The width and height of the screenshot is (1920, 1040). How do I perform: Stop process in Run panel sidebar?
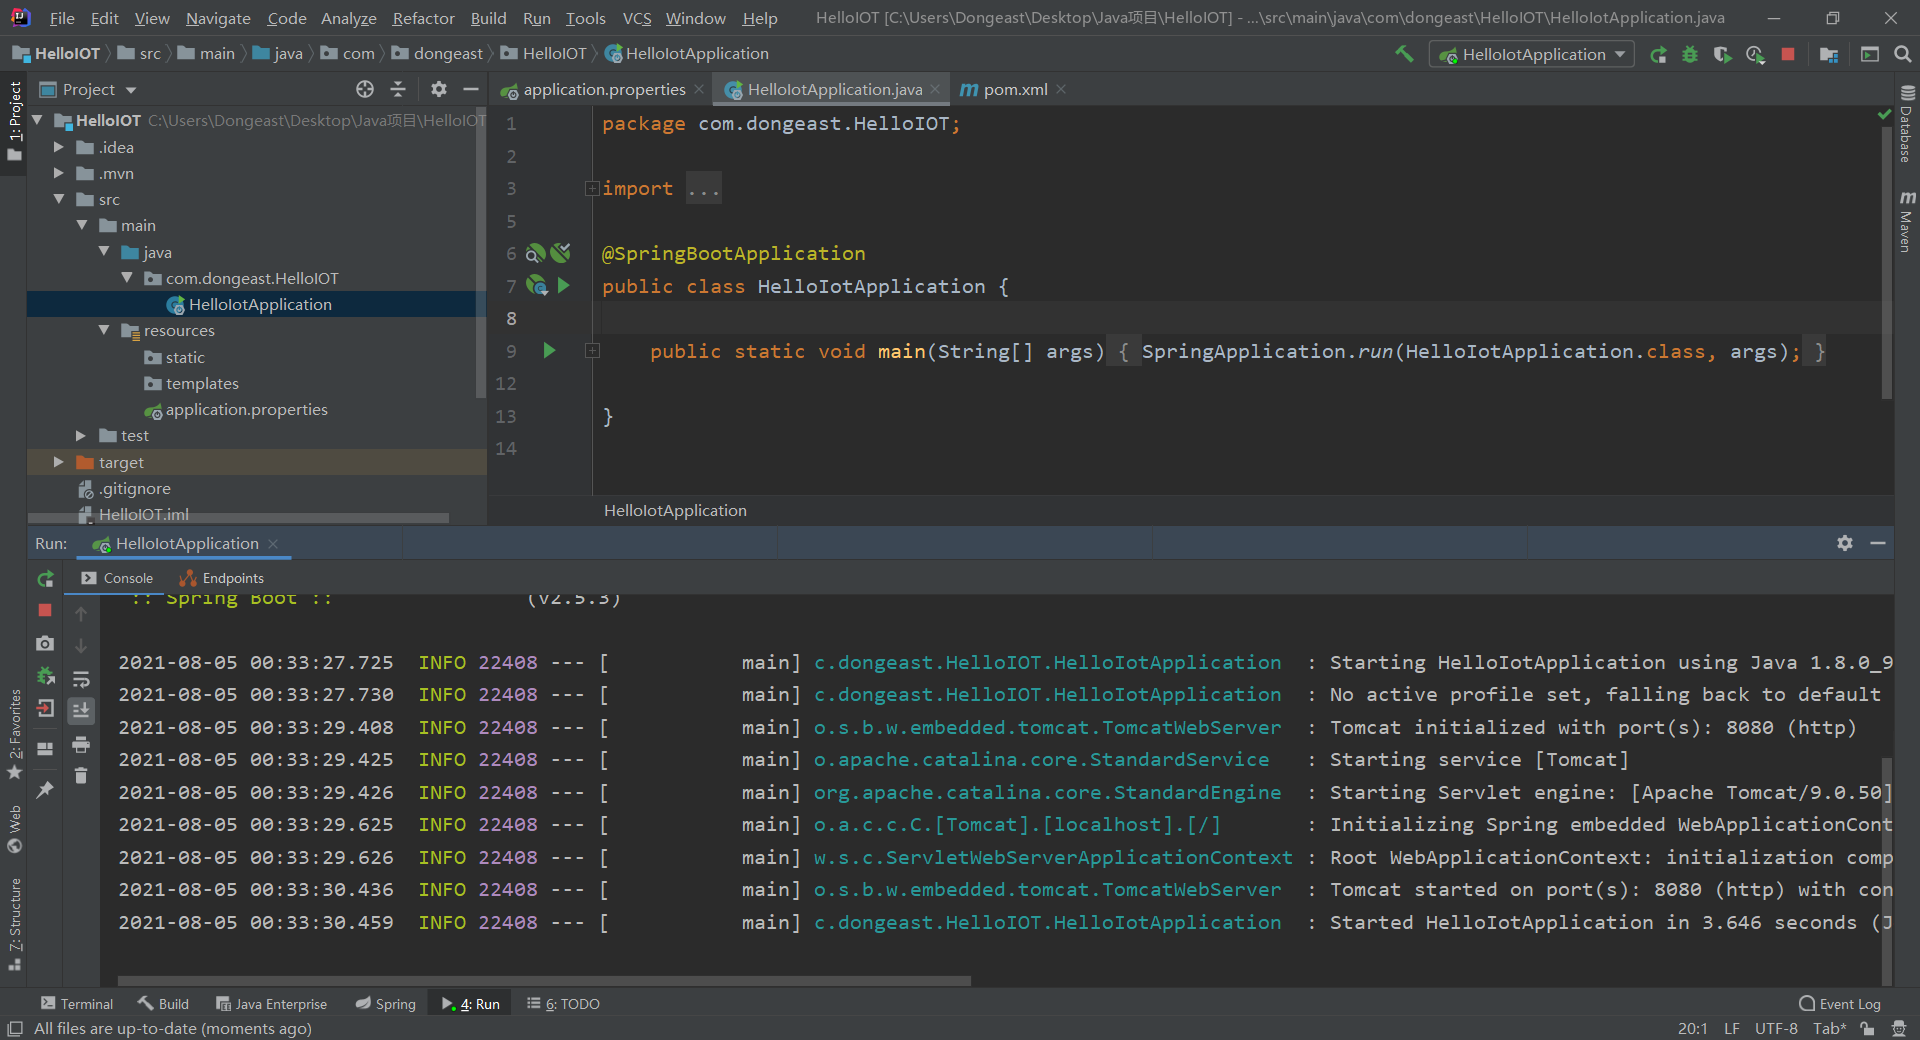[x=45, y=610]
